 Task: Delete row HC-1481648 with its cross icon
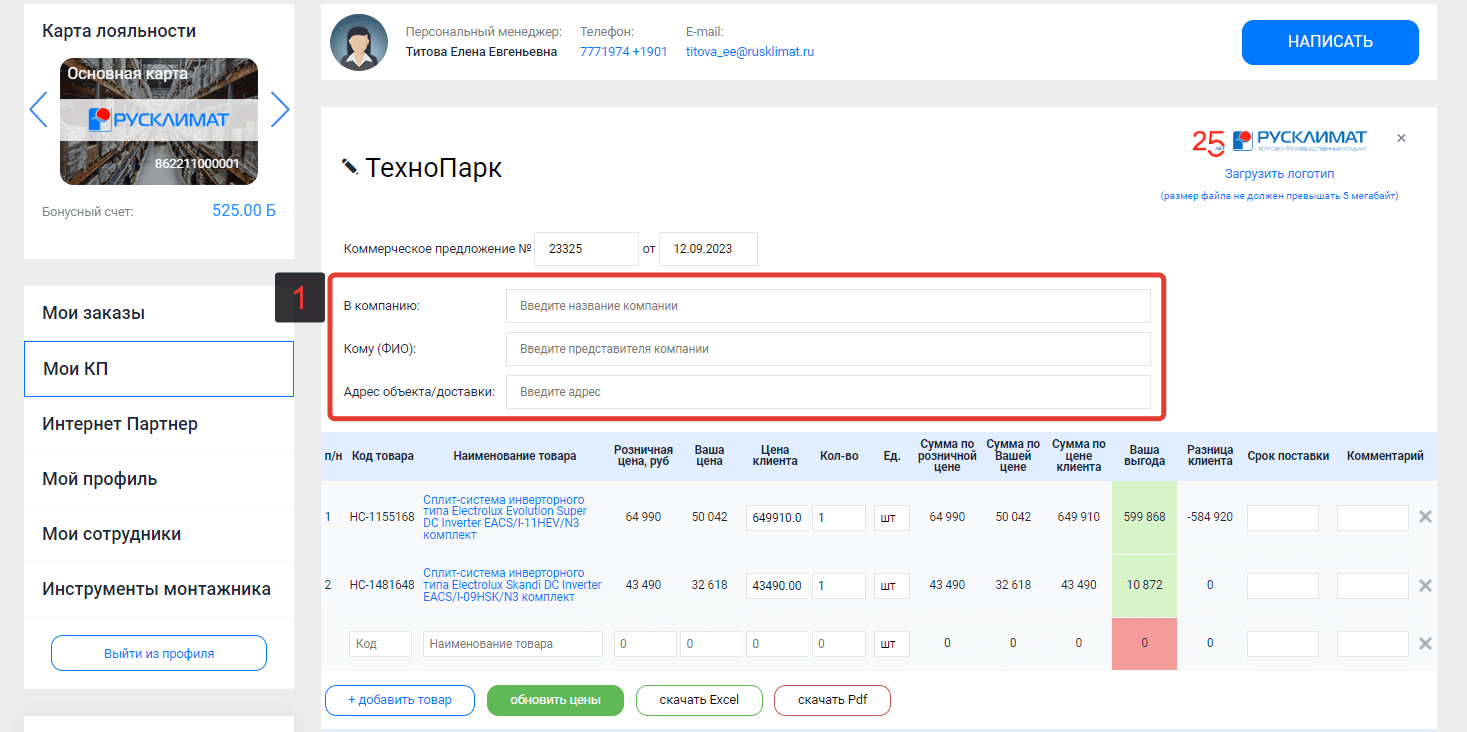pos(1426,585)
